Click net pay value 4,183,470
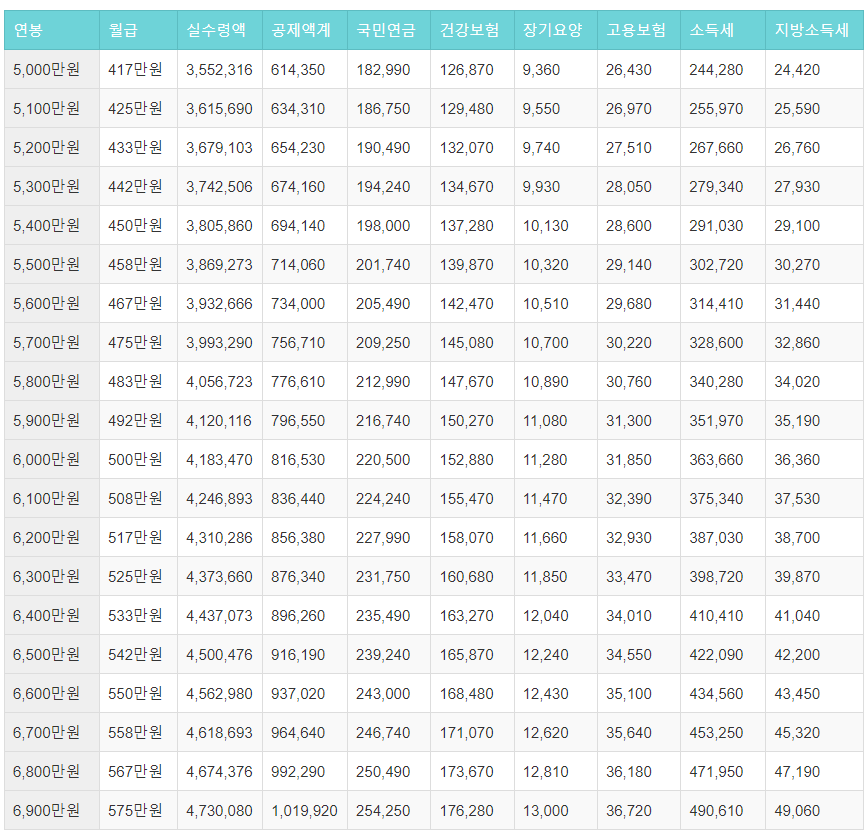 (x=219, y=460)
